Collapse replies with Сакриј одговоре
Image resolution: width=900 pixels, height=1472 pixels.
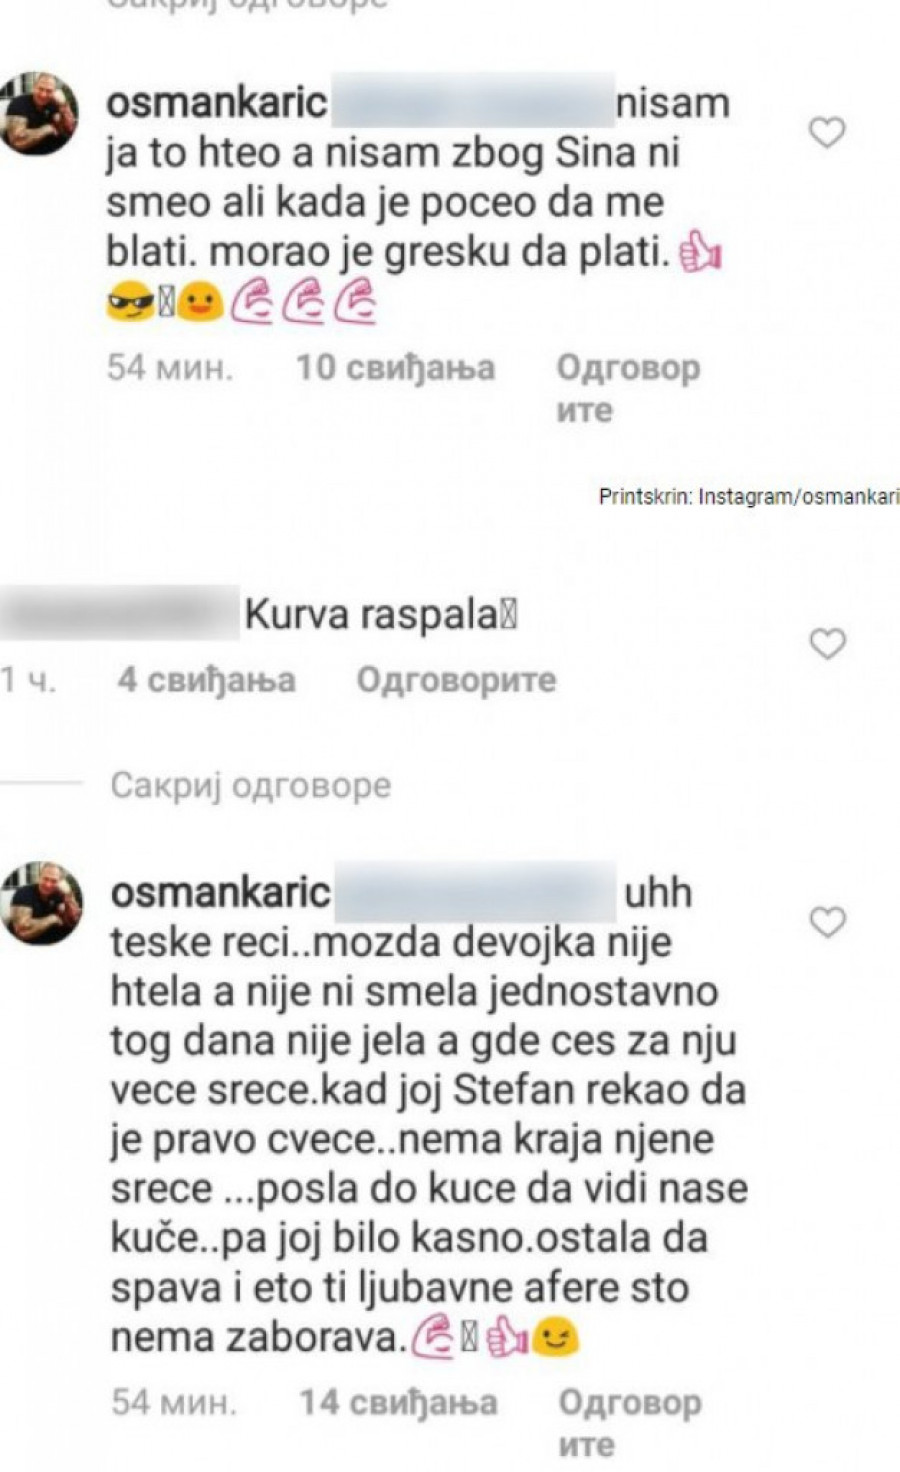(x=251, y=785)
